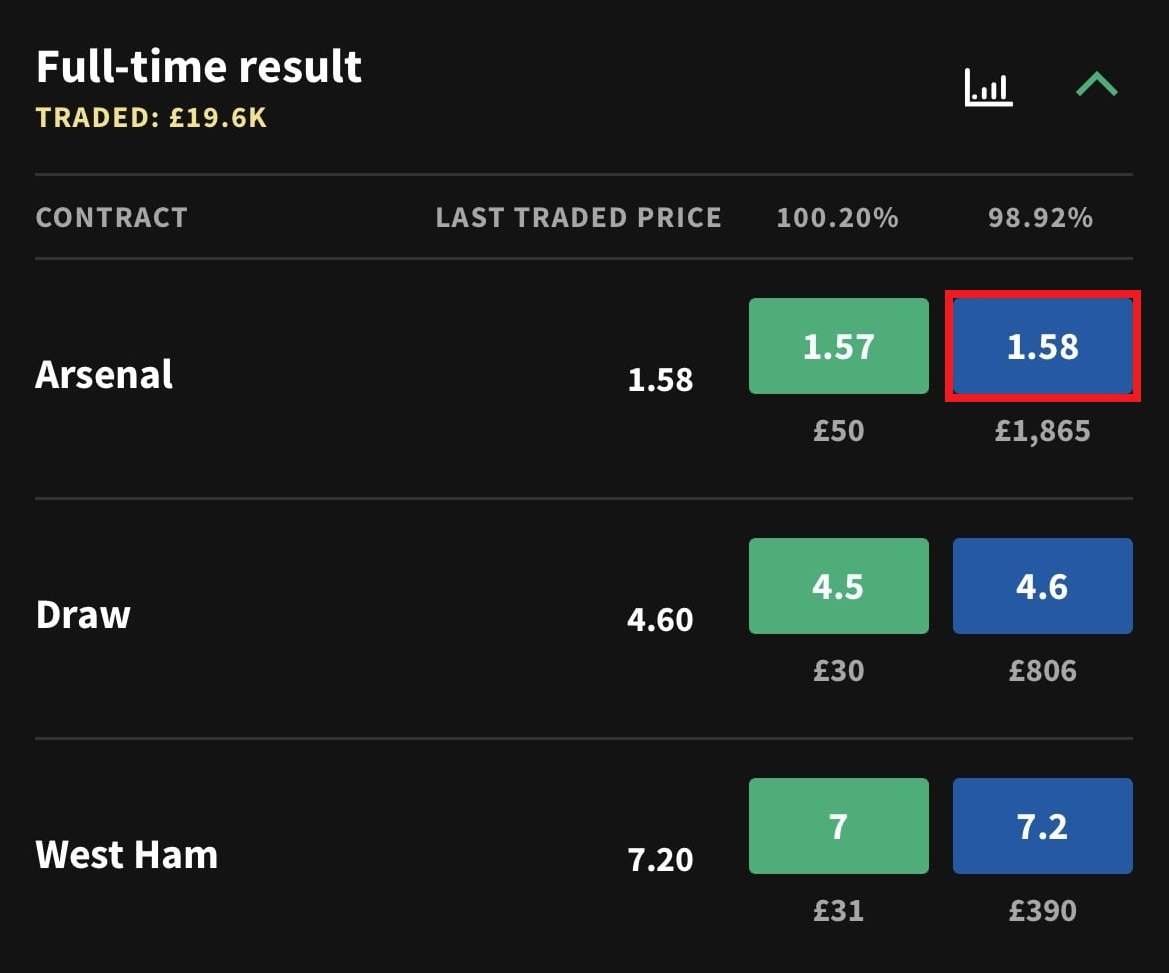Click Arsenal green 1.57 price button

838,346
